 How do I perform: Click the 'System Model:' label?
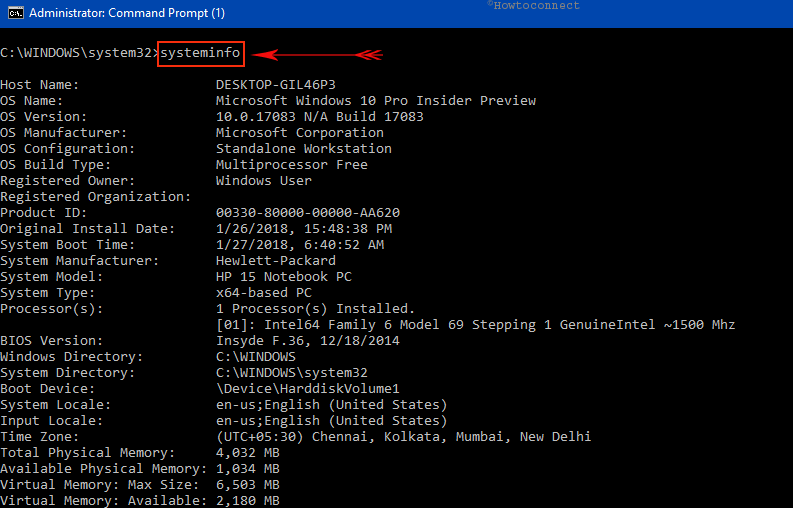pos(52,277)
